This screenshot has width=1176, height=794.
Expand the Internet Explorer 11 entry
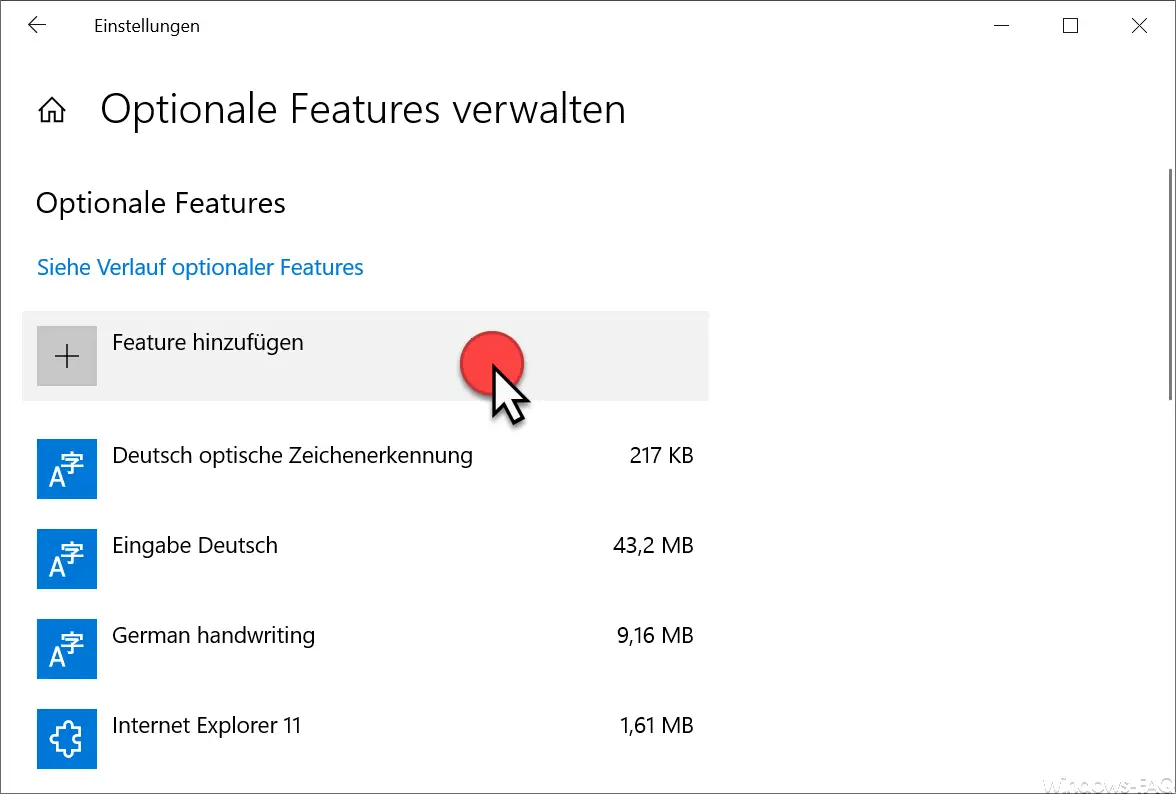(365, 739)
